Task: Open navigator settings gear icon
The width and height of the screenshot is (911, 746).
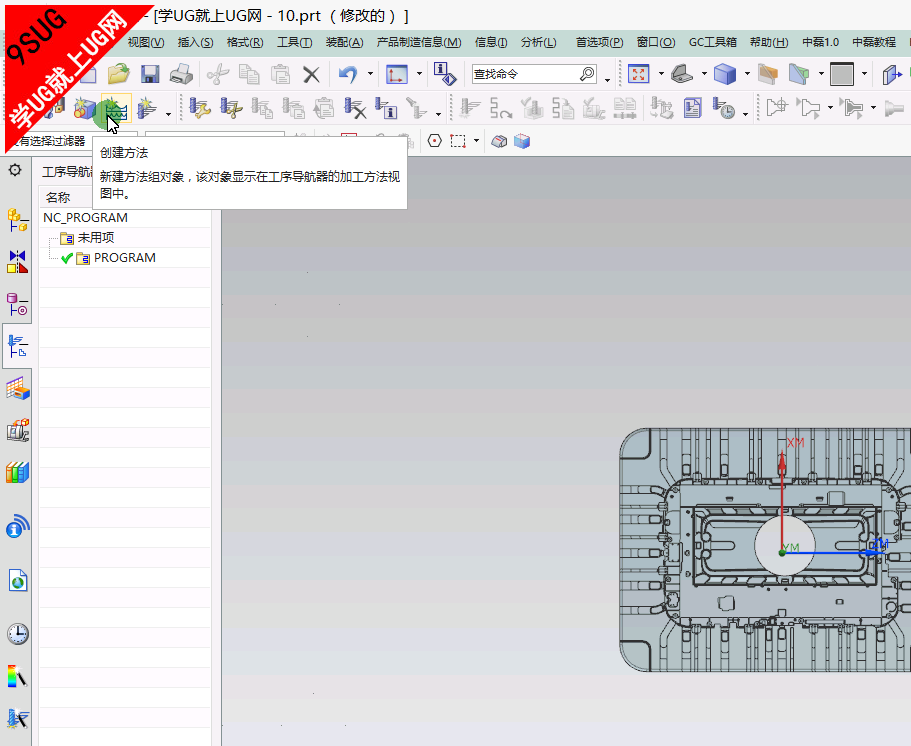Action: [15, 170]
